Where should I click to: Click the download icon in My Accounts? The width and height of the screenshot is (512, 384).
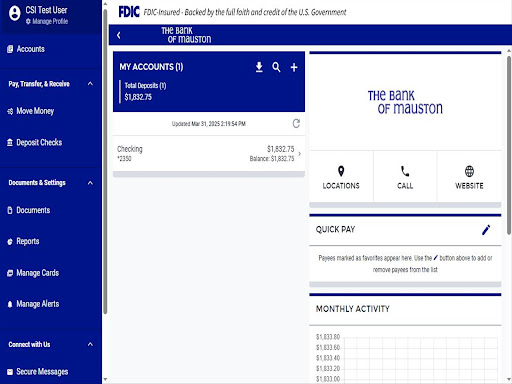tap(259, 67)
